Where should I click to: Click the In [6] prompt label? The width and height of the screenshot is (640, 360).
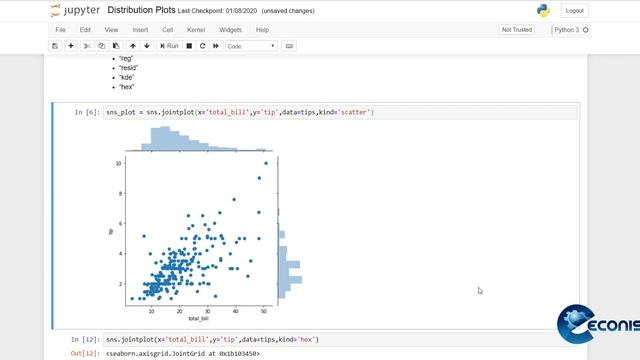pyautogui.click(x=87, y=112)
